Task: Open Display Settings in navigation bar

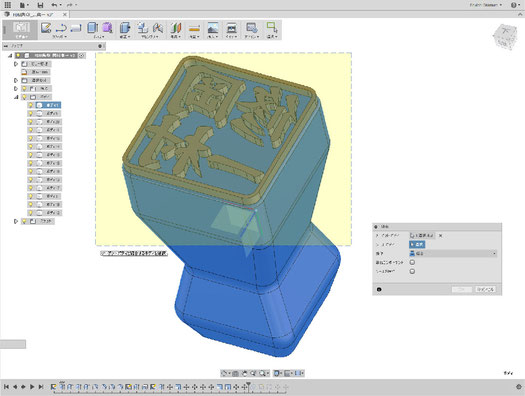Action: point(277,373)
